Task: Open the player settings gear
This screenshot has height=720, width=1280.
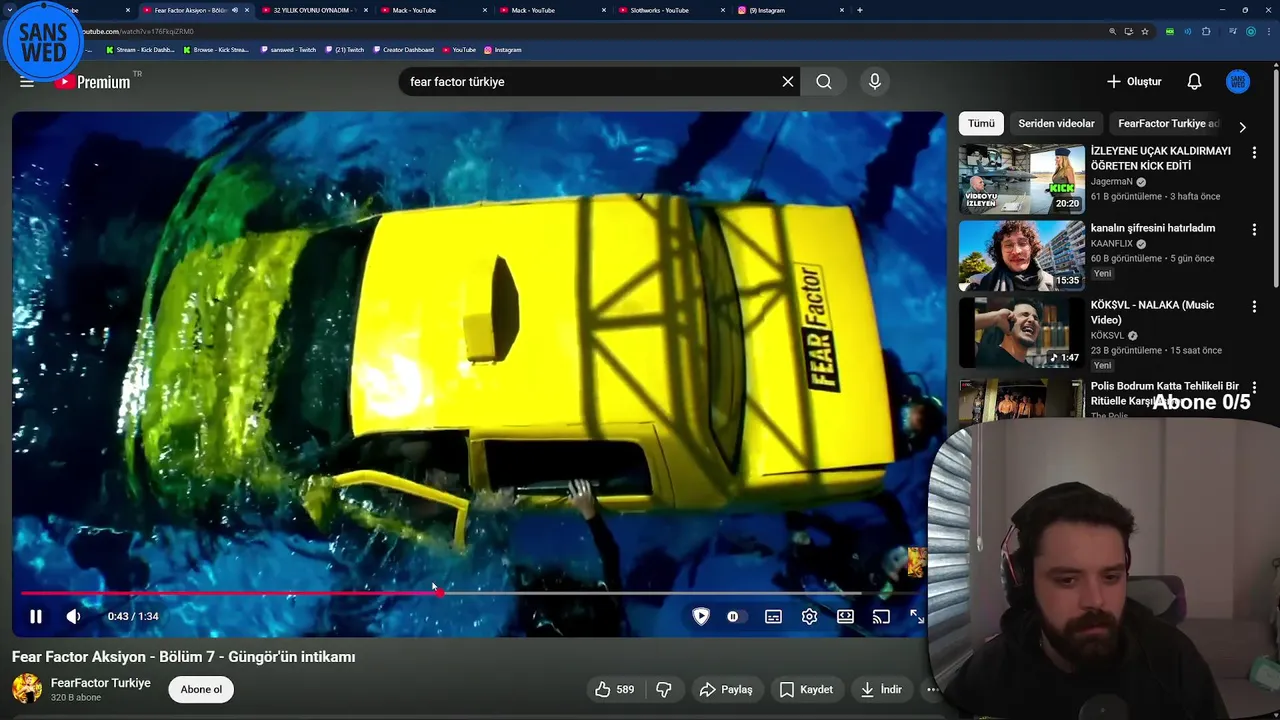Action: click(809, 617)
